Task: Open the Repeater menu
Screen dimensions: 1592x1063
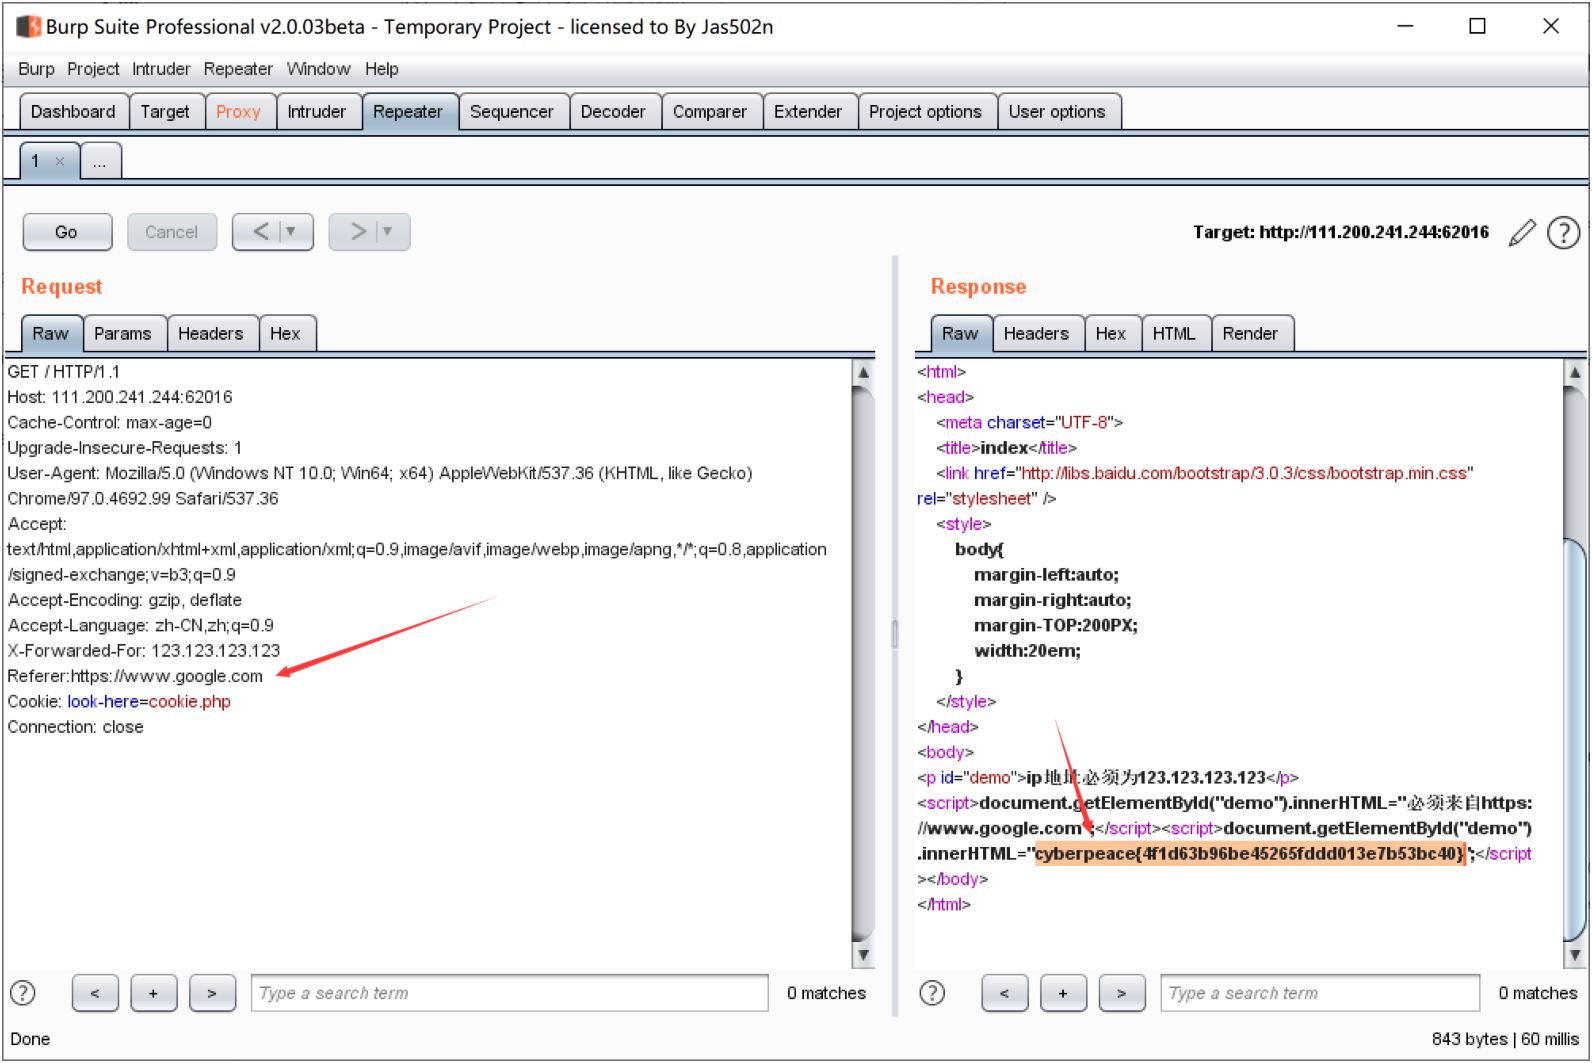Action: 238,69
